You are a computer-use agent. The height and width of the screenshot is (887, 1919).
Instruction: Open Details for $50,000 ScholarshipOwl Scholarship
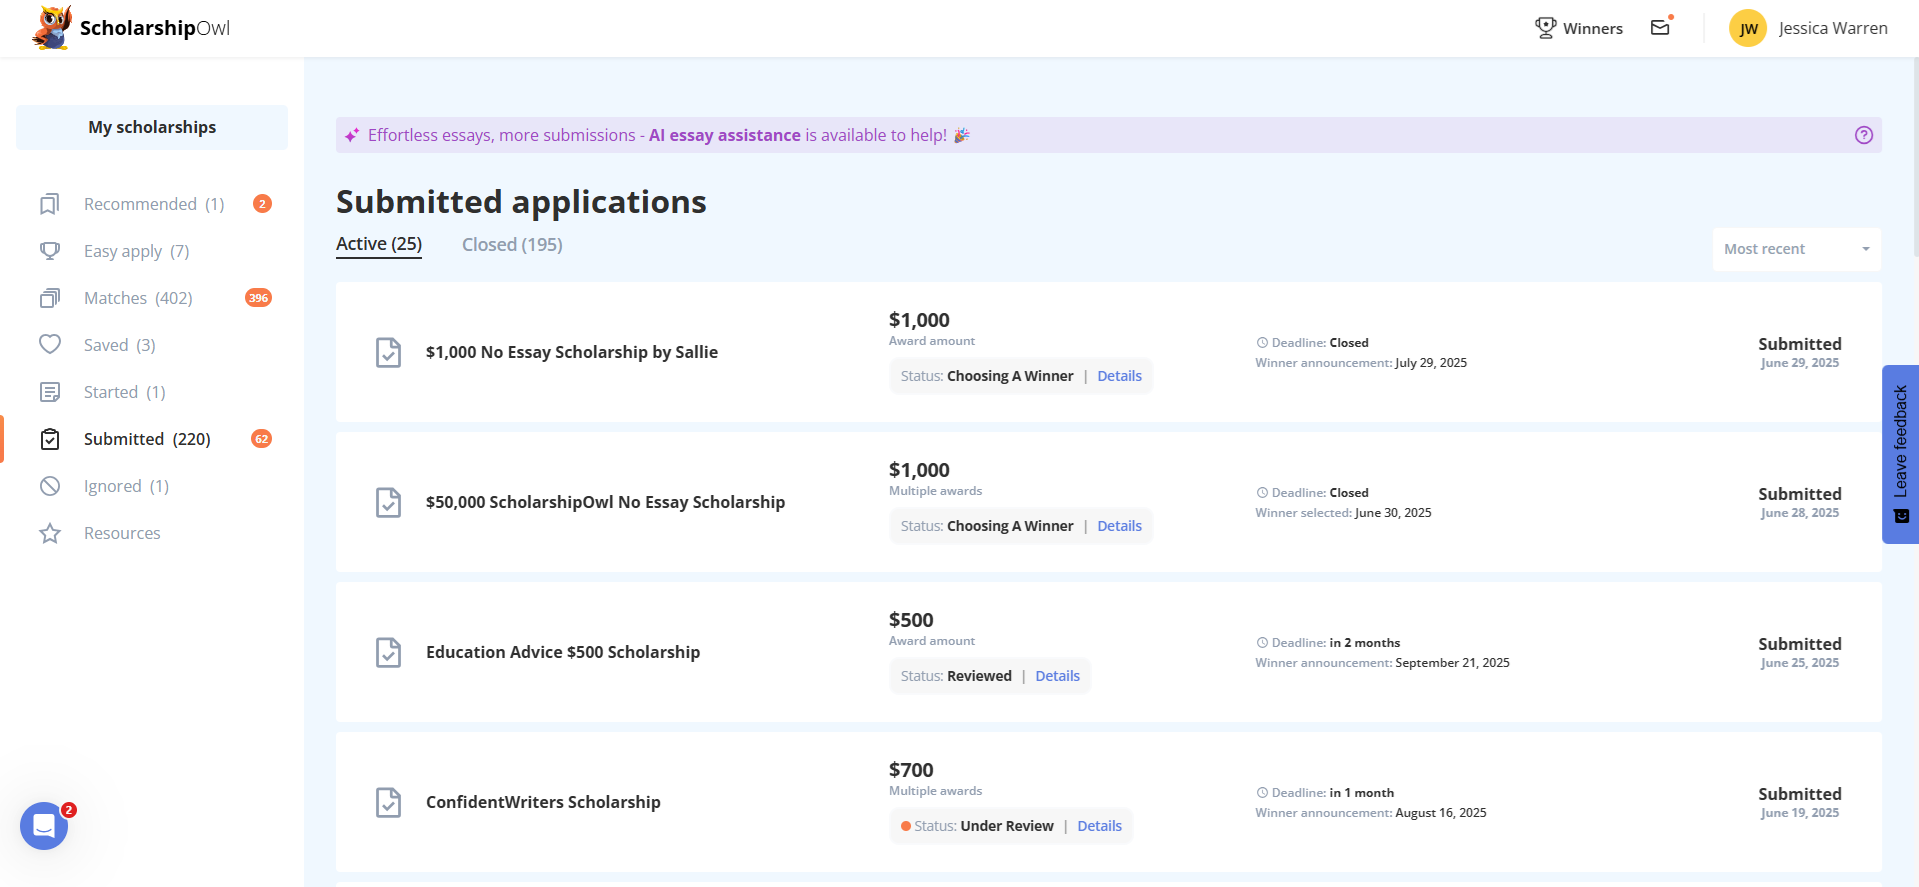tap(1119, 526)
